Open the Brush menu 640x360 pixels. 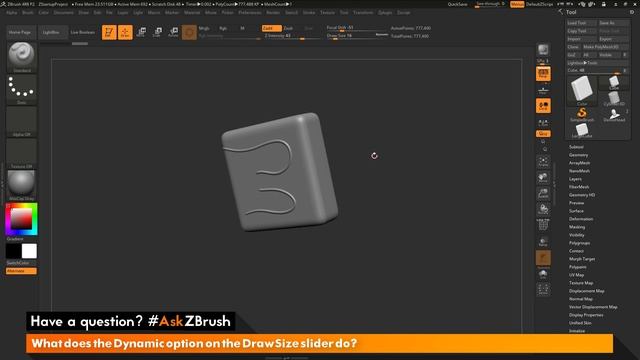point(28,13)
